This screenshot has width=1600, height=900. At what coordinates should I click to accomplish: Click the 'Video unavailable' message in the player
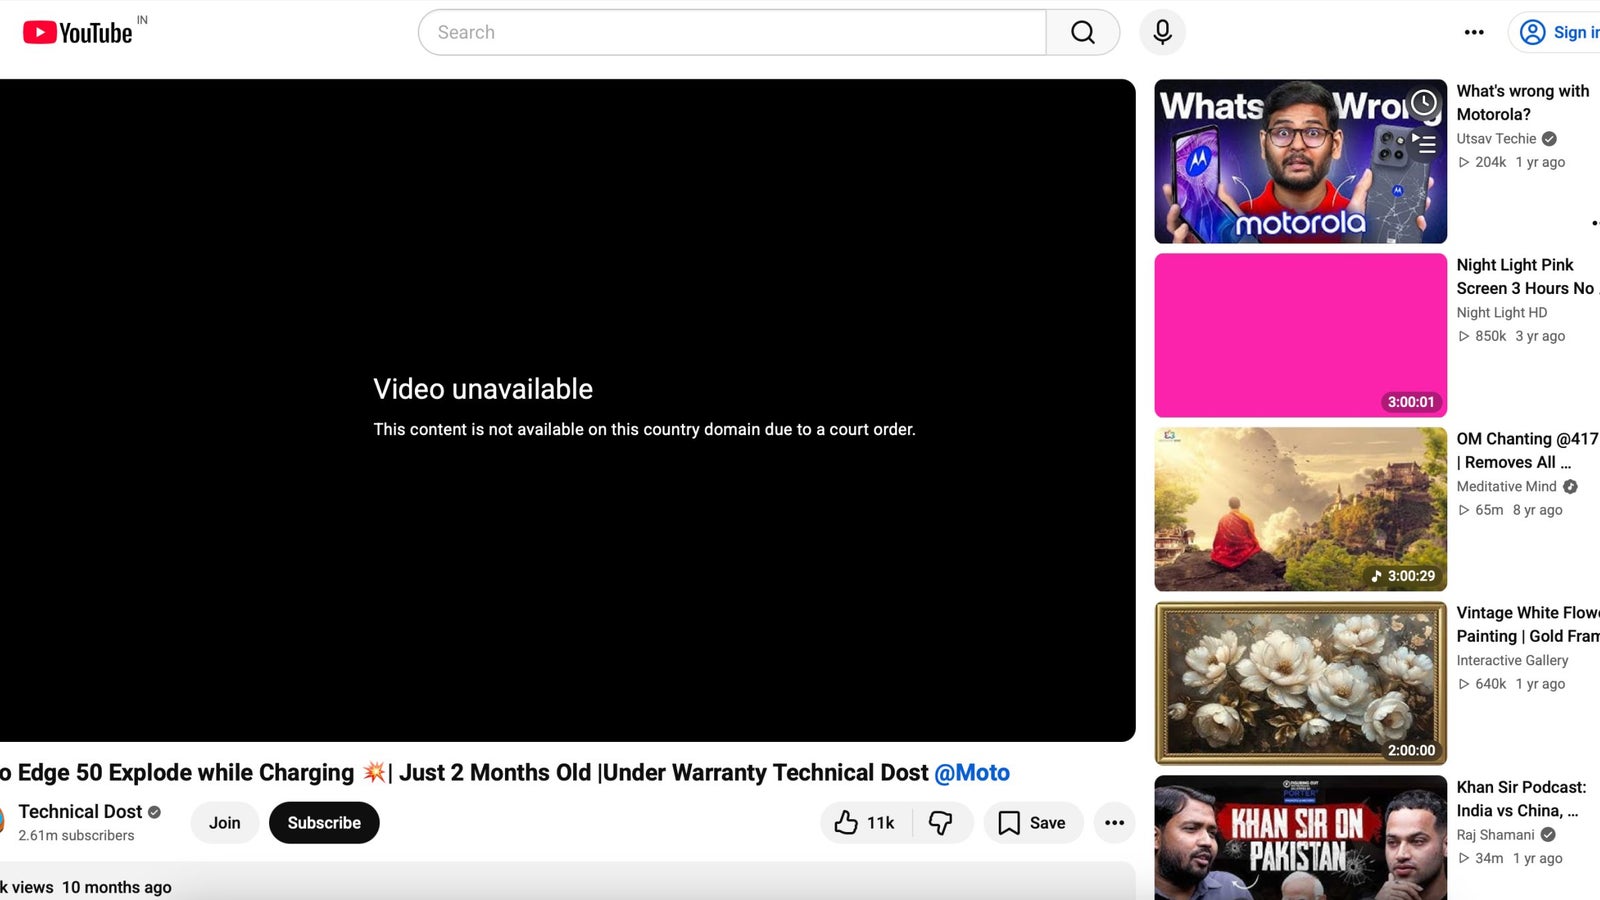[483, 389]
